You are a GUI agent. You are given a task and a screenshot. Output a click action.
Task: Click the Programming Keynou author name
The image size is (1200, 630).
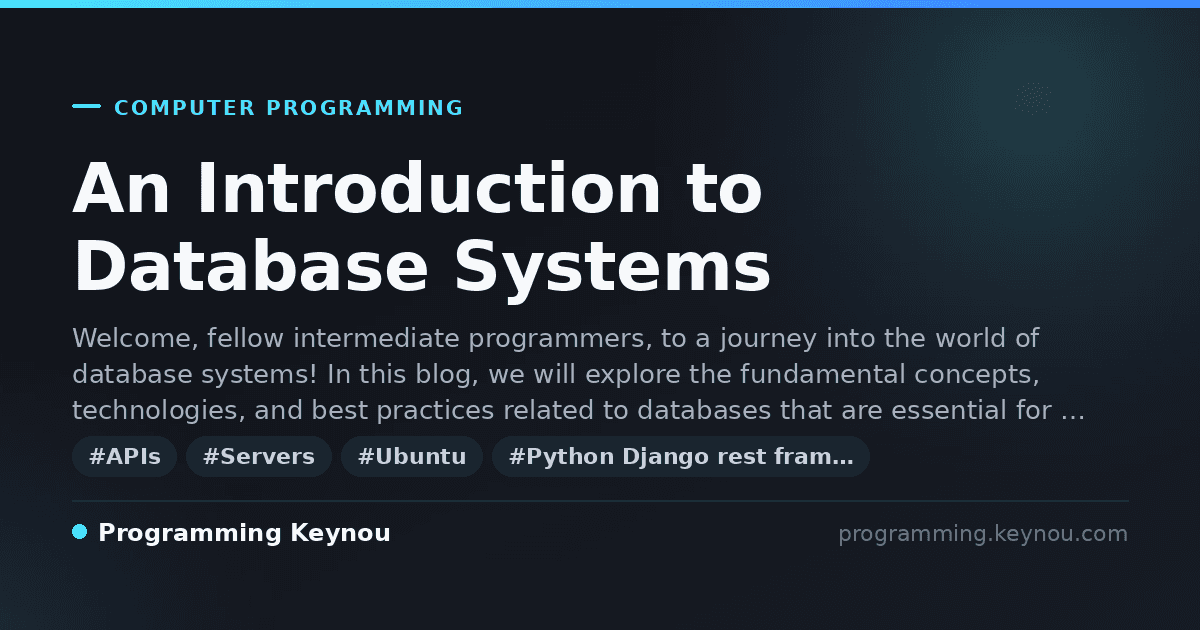(x=244, y=534)
